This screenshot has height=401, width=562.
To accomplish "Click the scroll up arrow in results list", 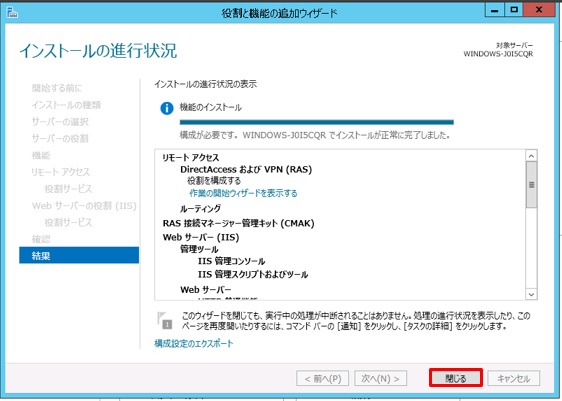I will click(531, 156).
